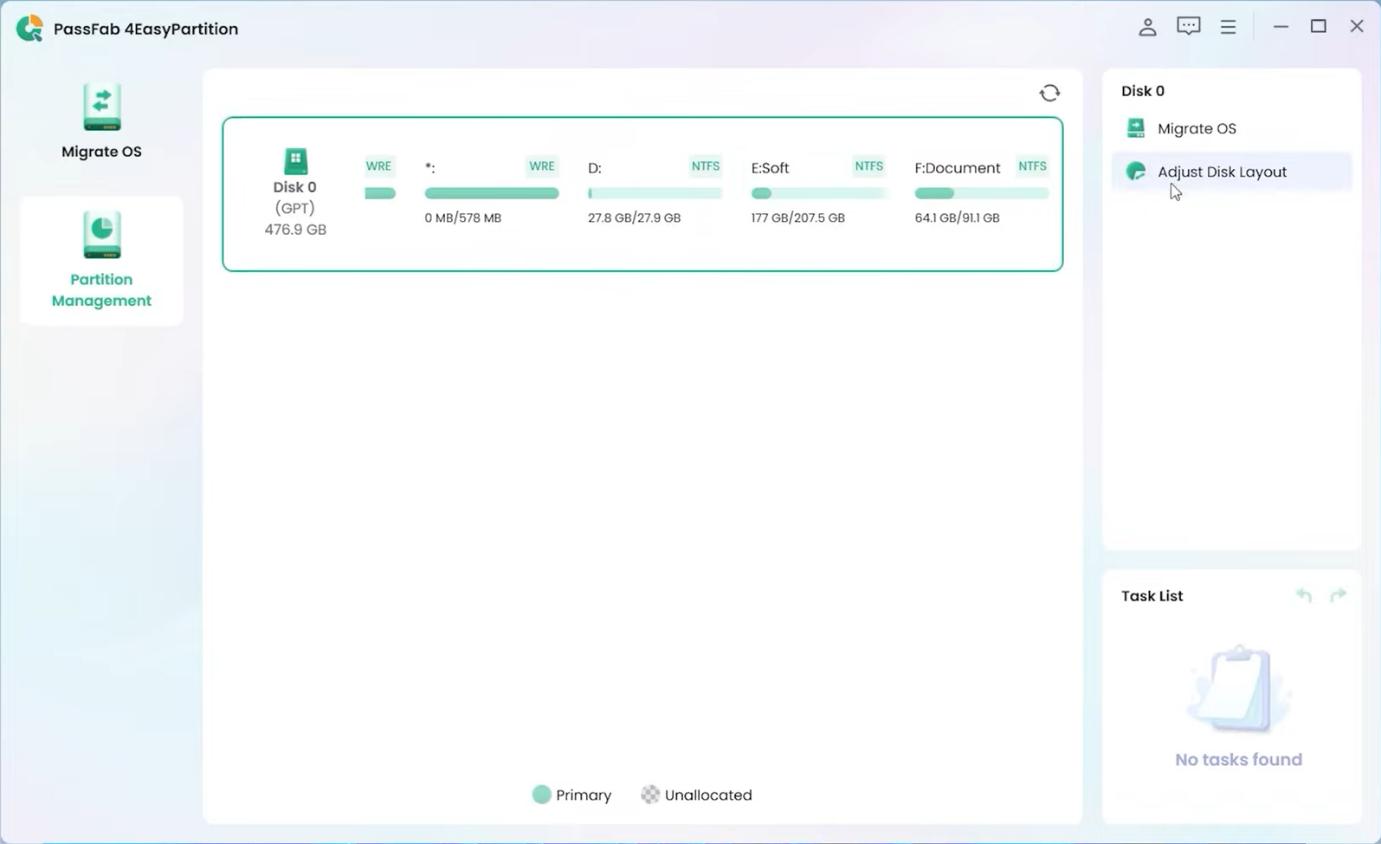Image resolution: width=1381 pixels, height=844 pixels.
Task: Click the refresh disk list icon
Action: 1049,93
